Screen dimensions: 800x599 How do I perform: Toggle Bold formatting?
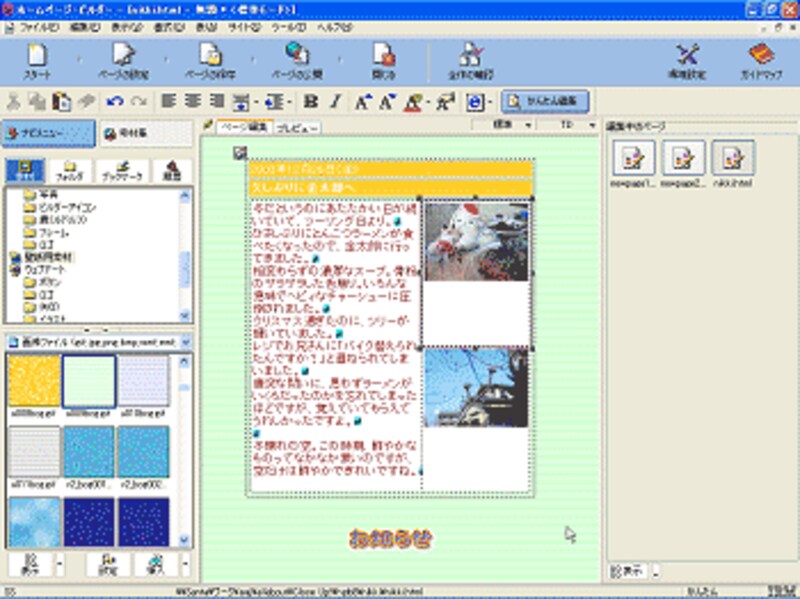pos(310,102)
